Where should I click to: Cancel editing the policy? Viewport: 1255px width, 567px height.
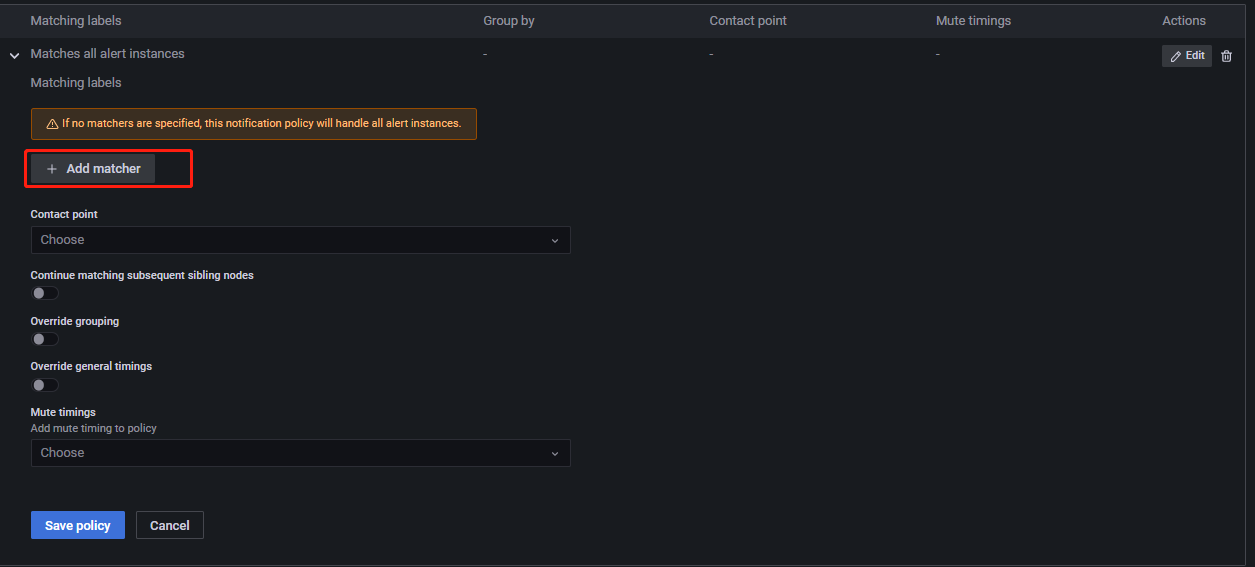click(x=170, y=525)
